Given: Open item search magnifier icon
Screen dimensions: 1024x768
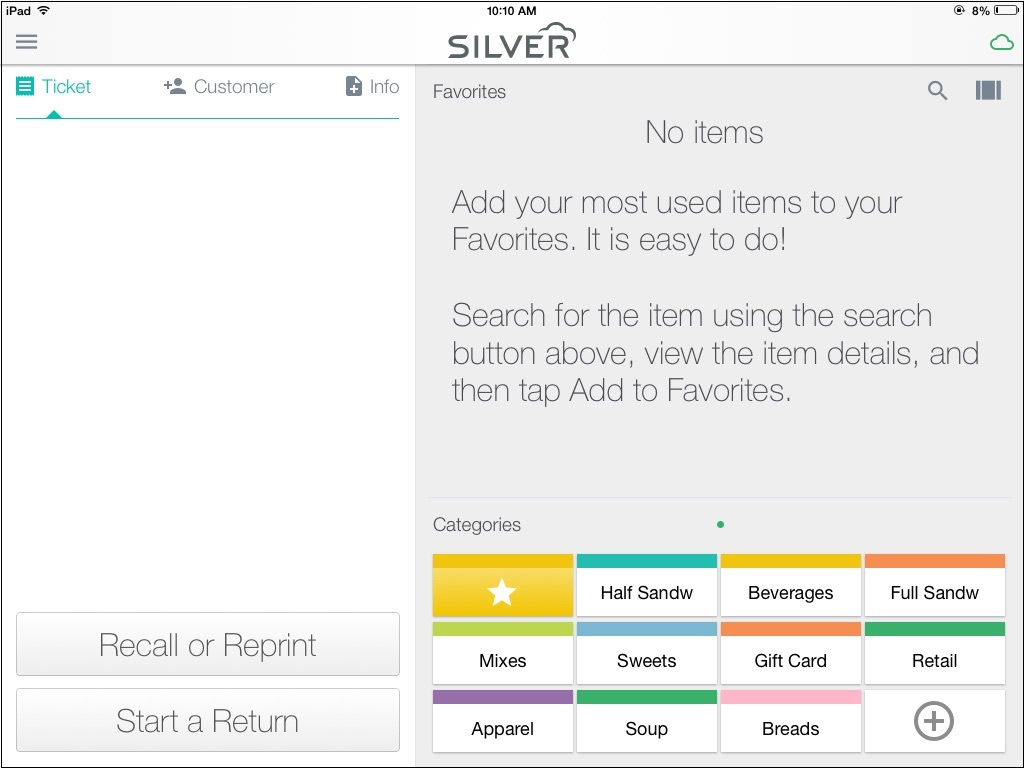Looking at the screenshot, I should tap(937, 90).
